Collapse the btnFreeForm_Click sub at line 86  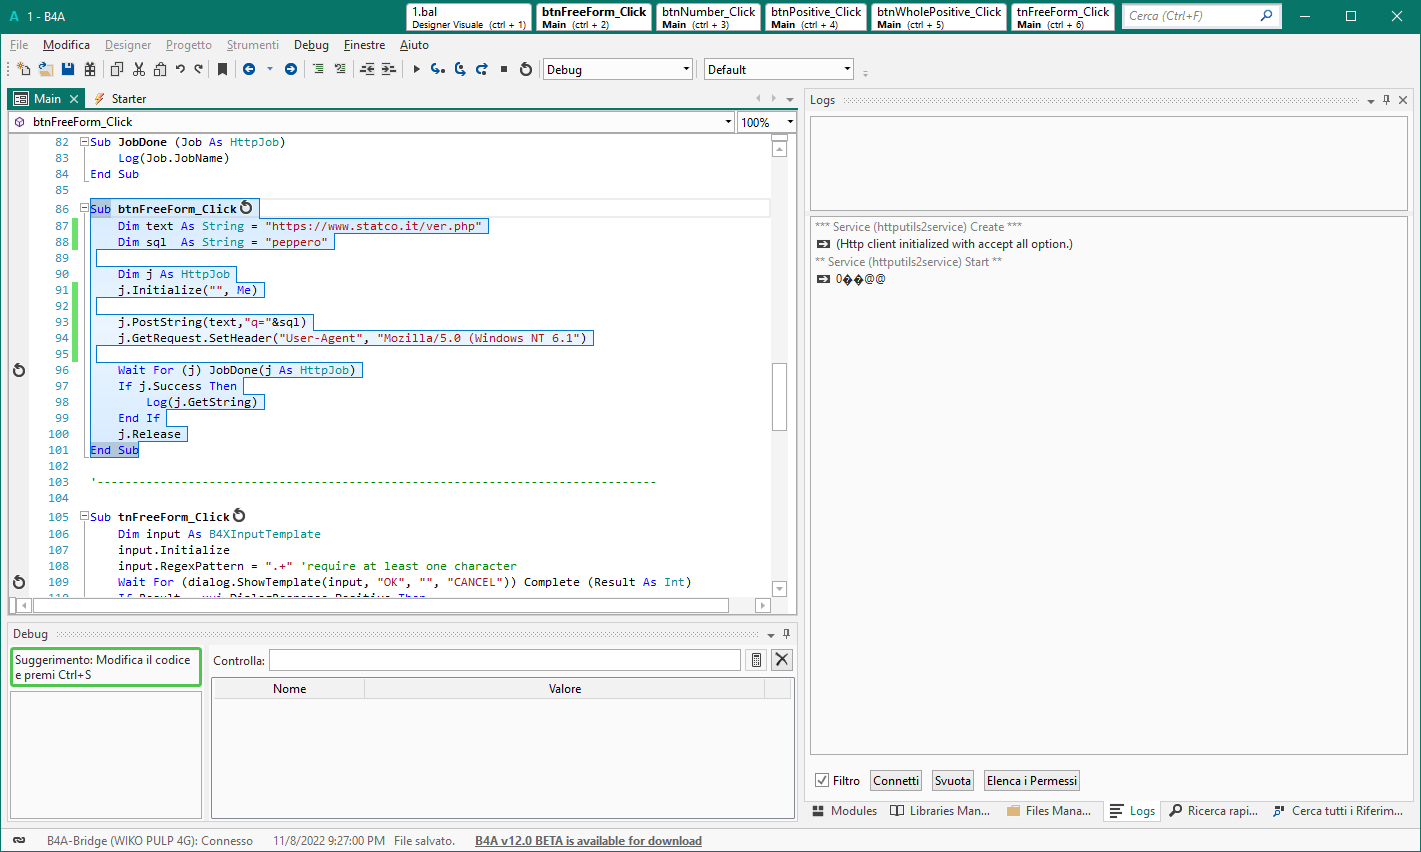[85, 209]
